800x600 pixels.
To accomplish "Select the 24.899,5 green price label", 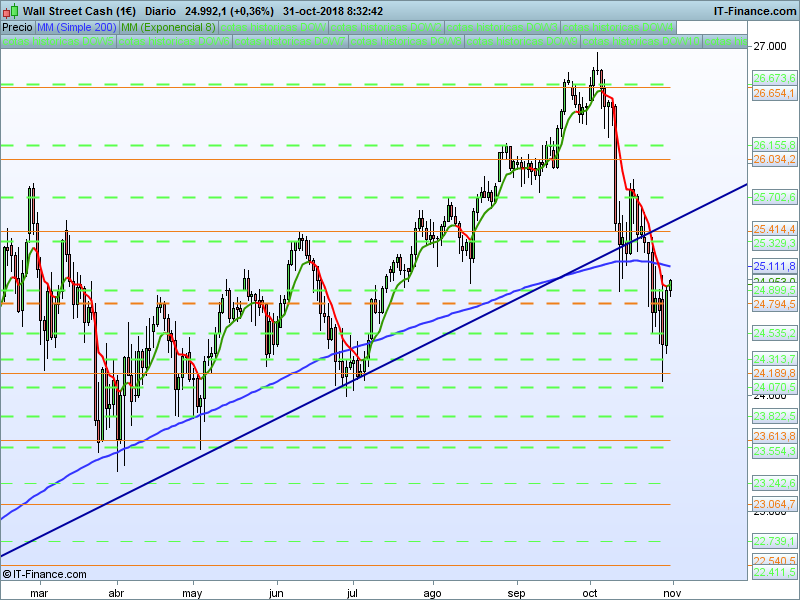I will click(x=774, y=290).
